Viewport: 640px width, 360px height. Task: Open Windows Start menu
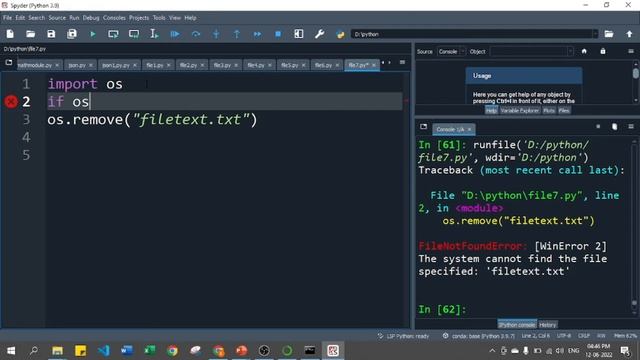[x=11, y=351]
